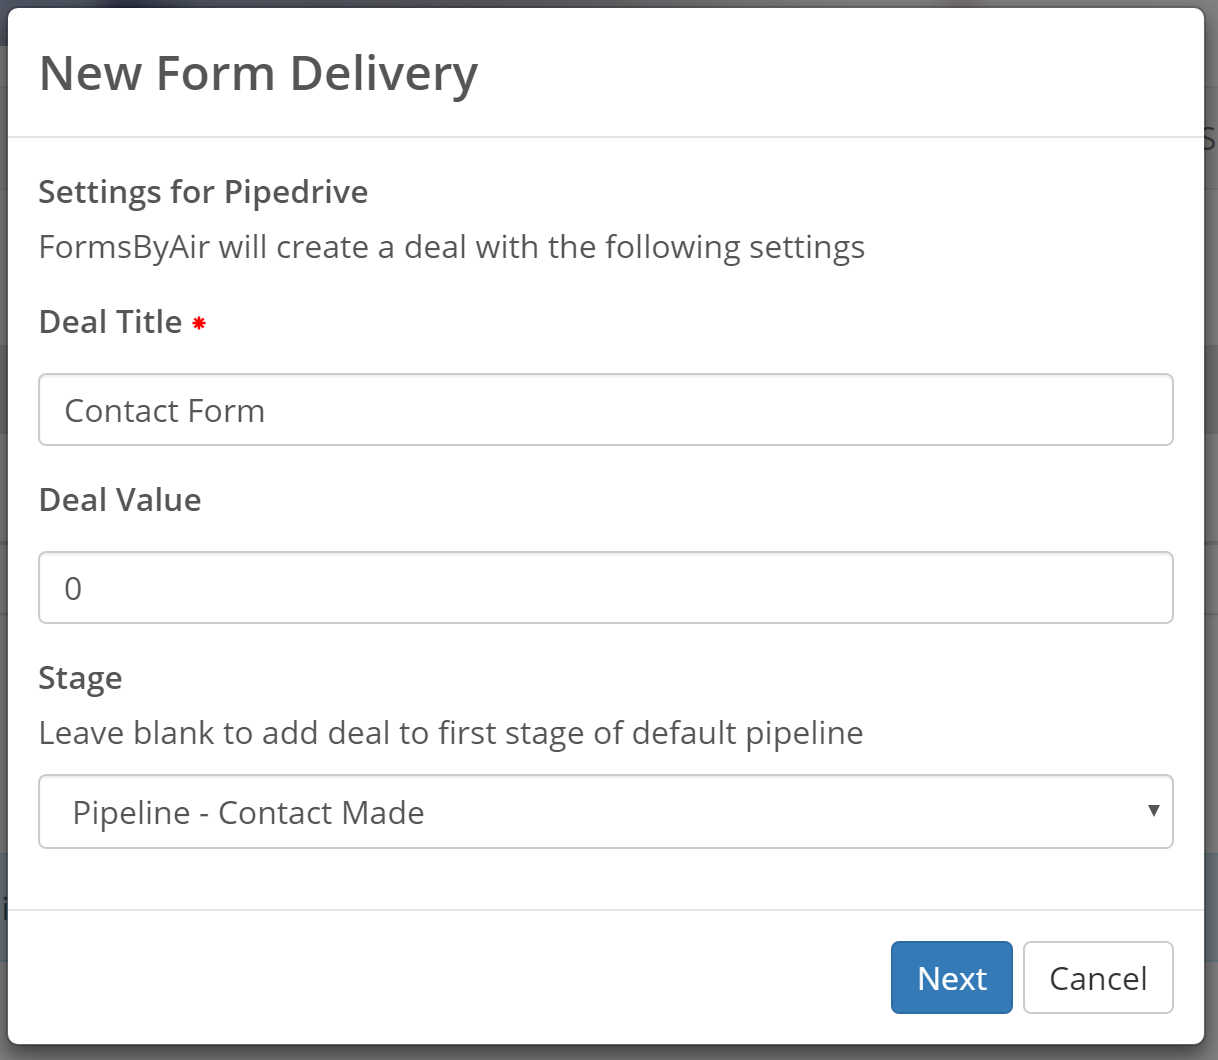This screenshot has width=1218, height=1060.
Task: Click the red required asterisk icon
Action: coord(199,323)
